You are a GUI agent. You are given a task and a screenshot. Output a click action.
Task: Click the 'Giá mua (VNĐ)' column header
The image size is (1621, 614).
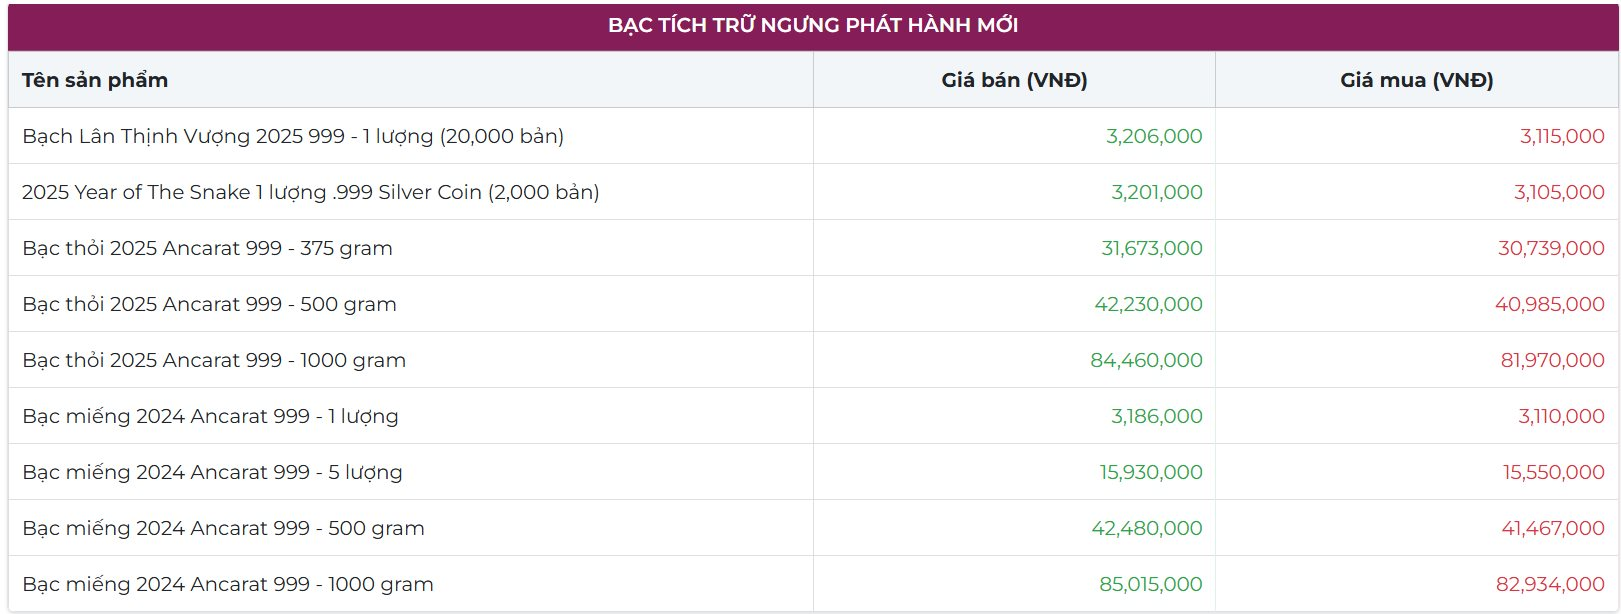(x=1416, y=80)
